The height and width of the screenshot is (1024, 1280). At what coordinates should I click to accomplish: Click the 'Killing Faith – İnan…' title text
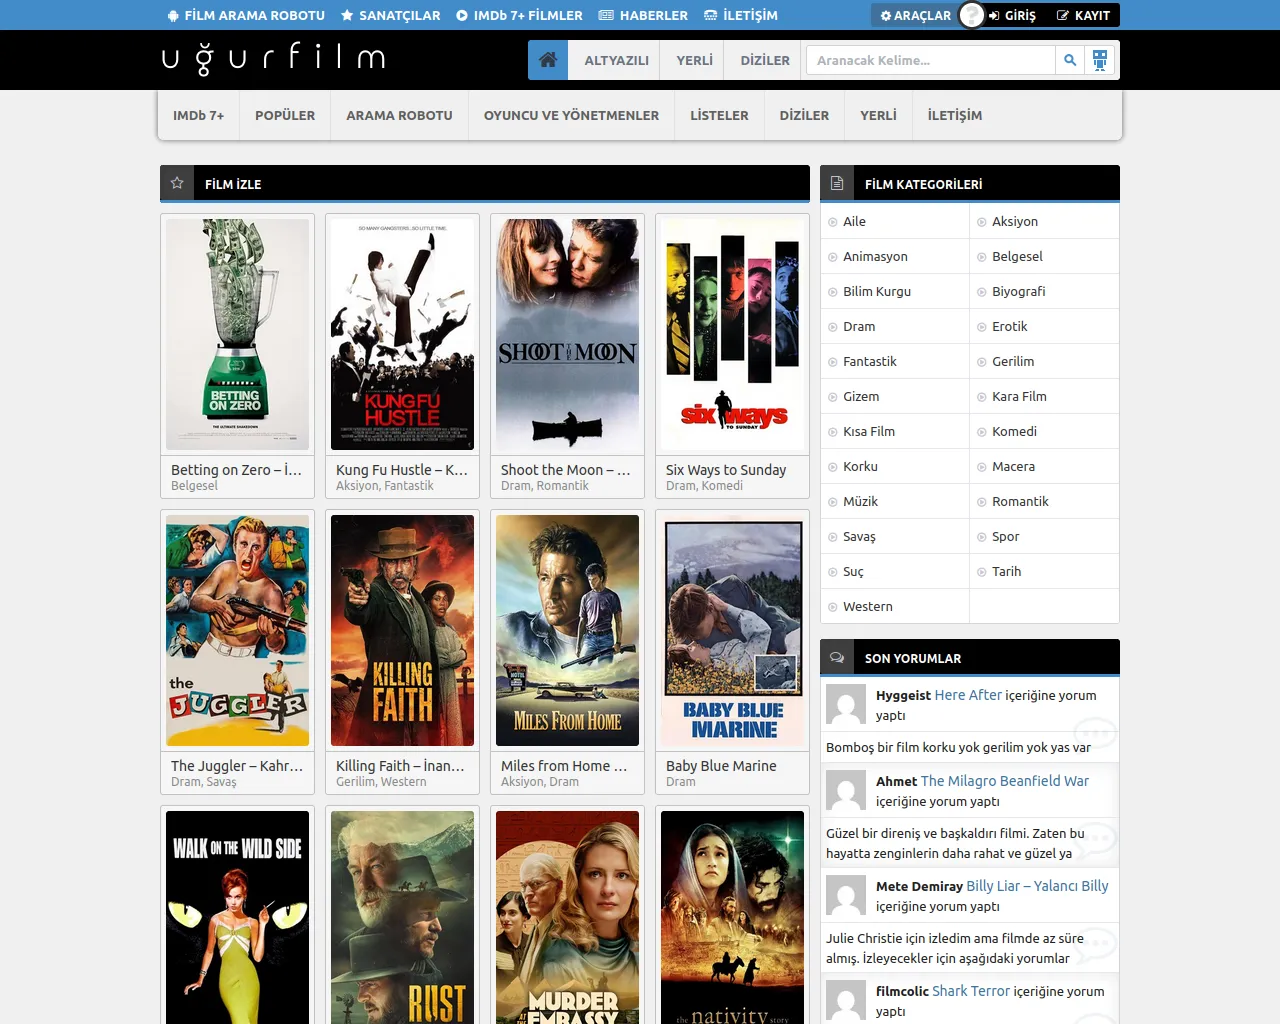[400, 766]
